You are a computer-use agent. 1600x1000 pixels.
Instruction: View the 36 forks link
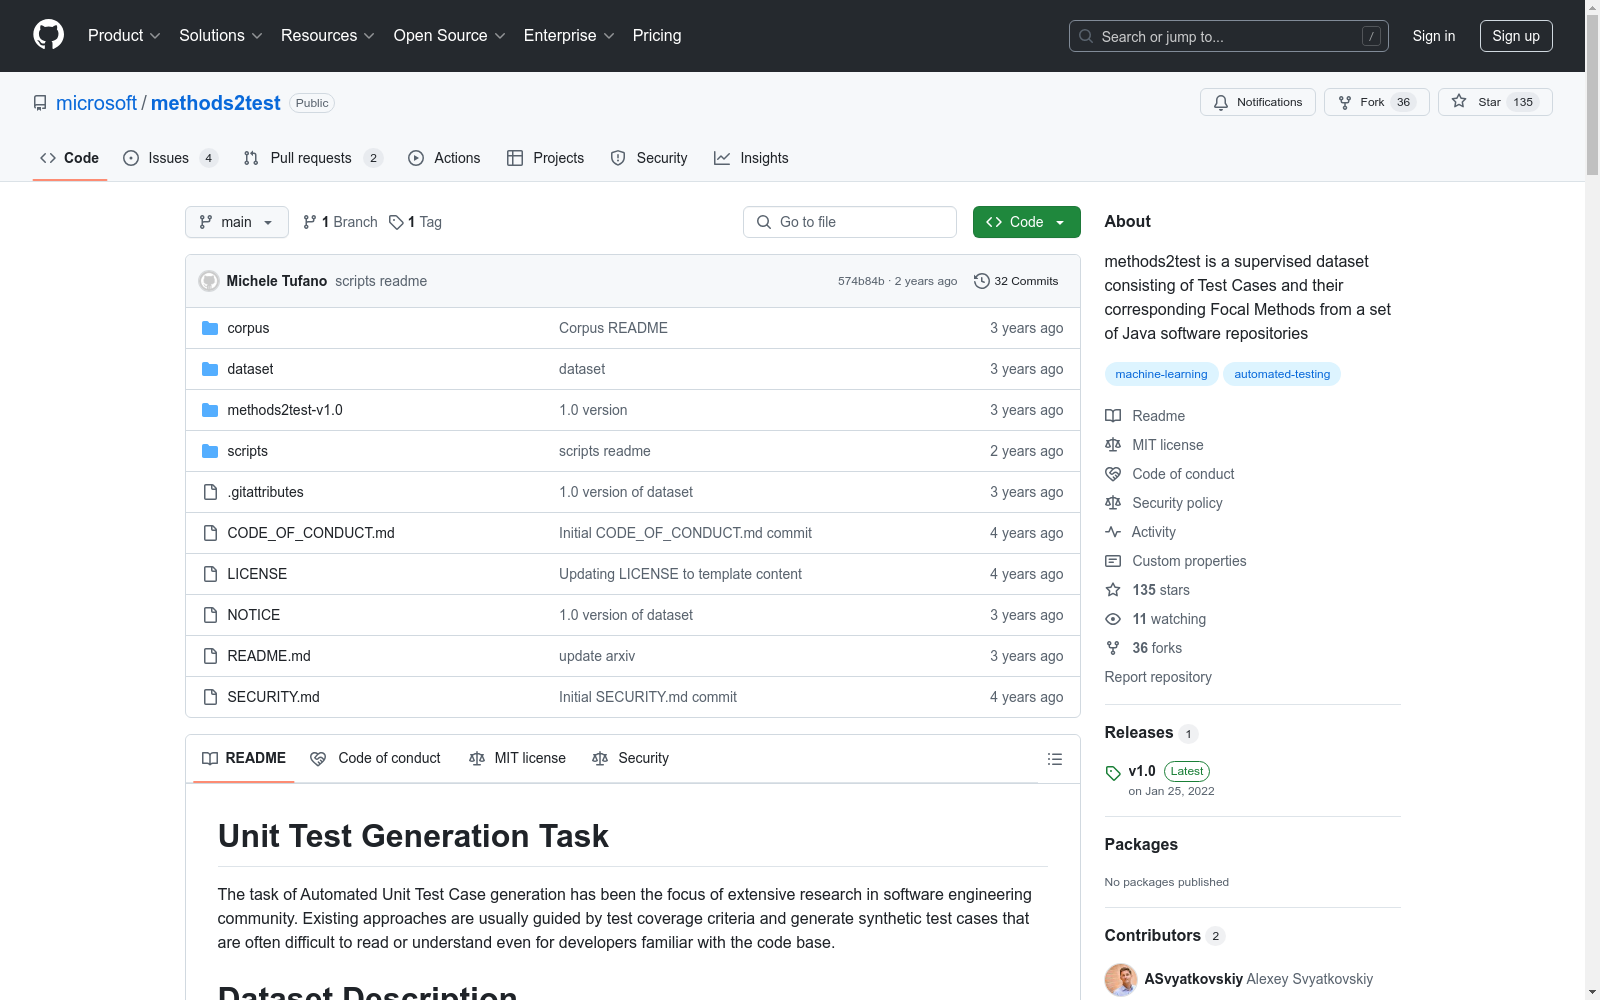pos(1144,648)
